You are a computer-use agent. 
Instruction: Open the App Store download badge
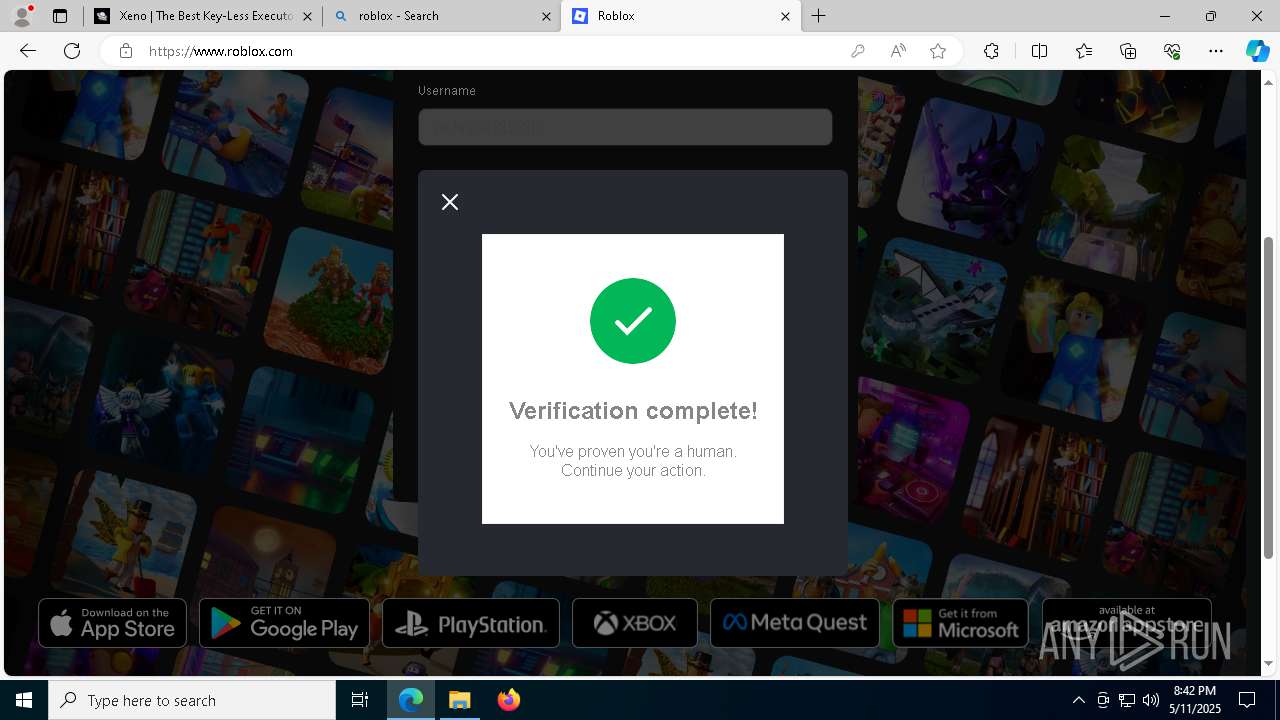coord(112,623)
